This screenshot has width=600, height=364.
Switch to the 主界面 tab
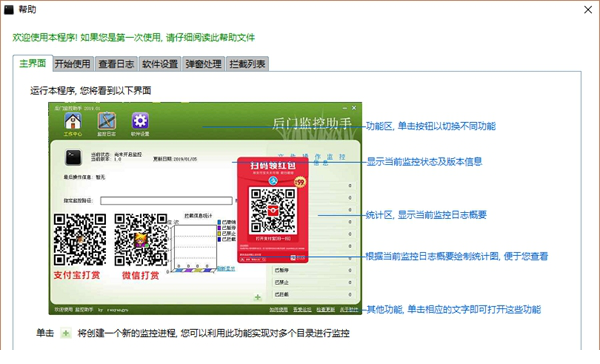33,63
